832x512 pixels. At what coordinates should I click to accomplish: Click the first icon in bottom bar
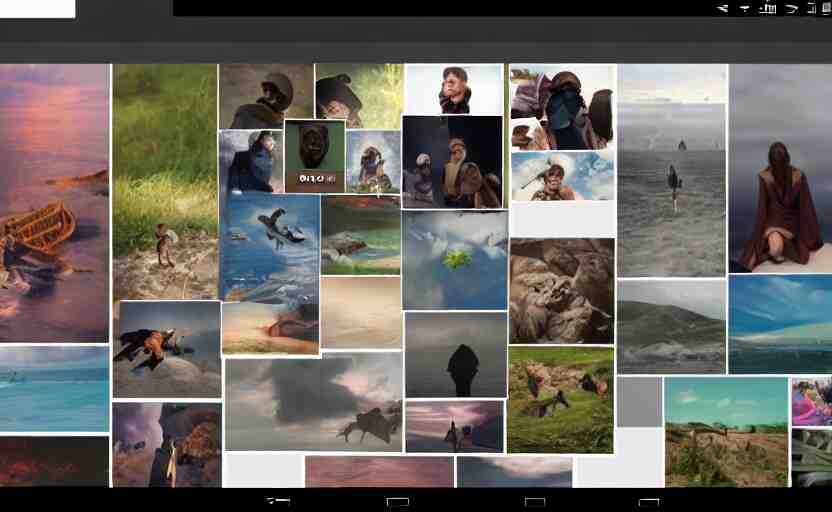tap(278, 501)
